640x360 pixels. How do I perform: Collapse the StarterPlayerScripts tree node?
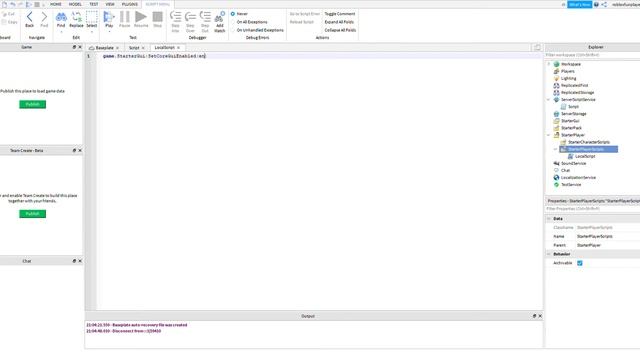(x=556, y=149)
